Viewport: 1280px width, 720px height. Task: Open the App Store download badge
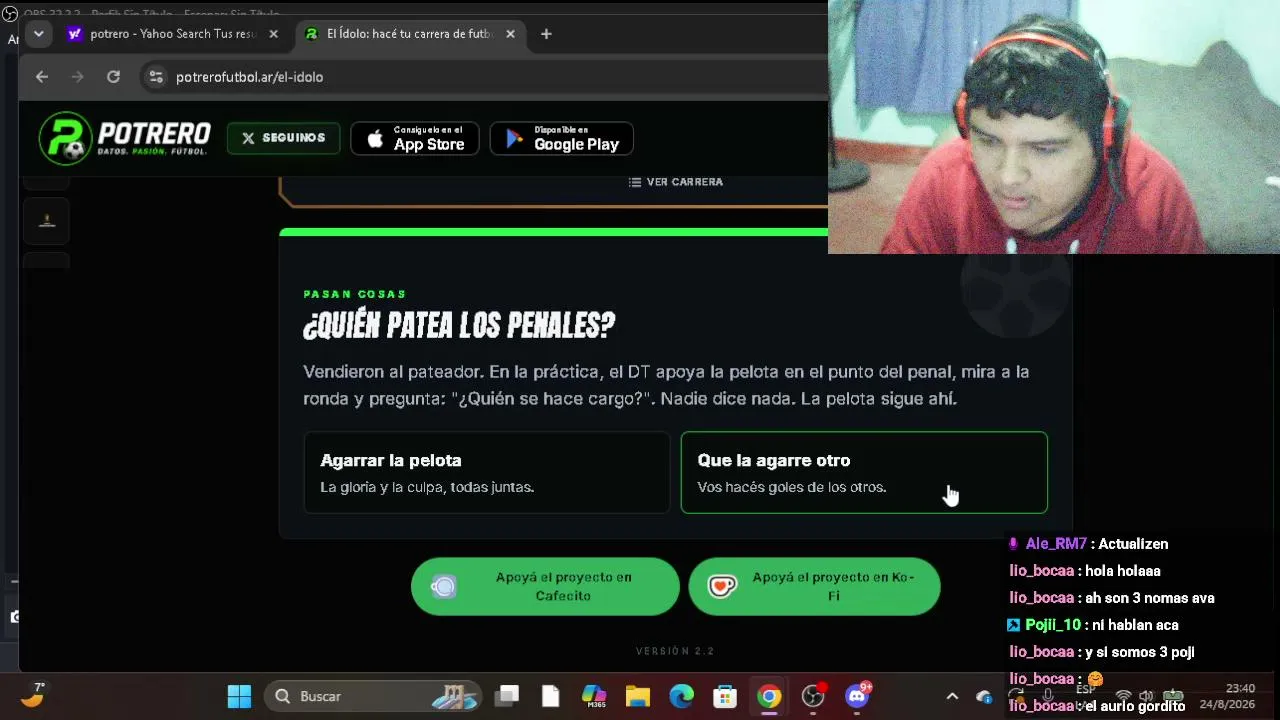[415, 138]
